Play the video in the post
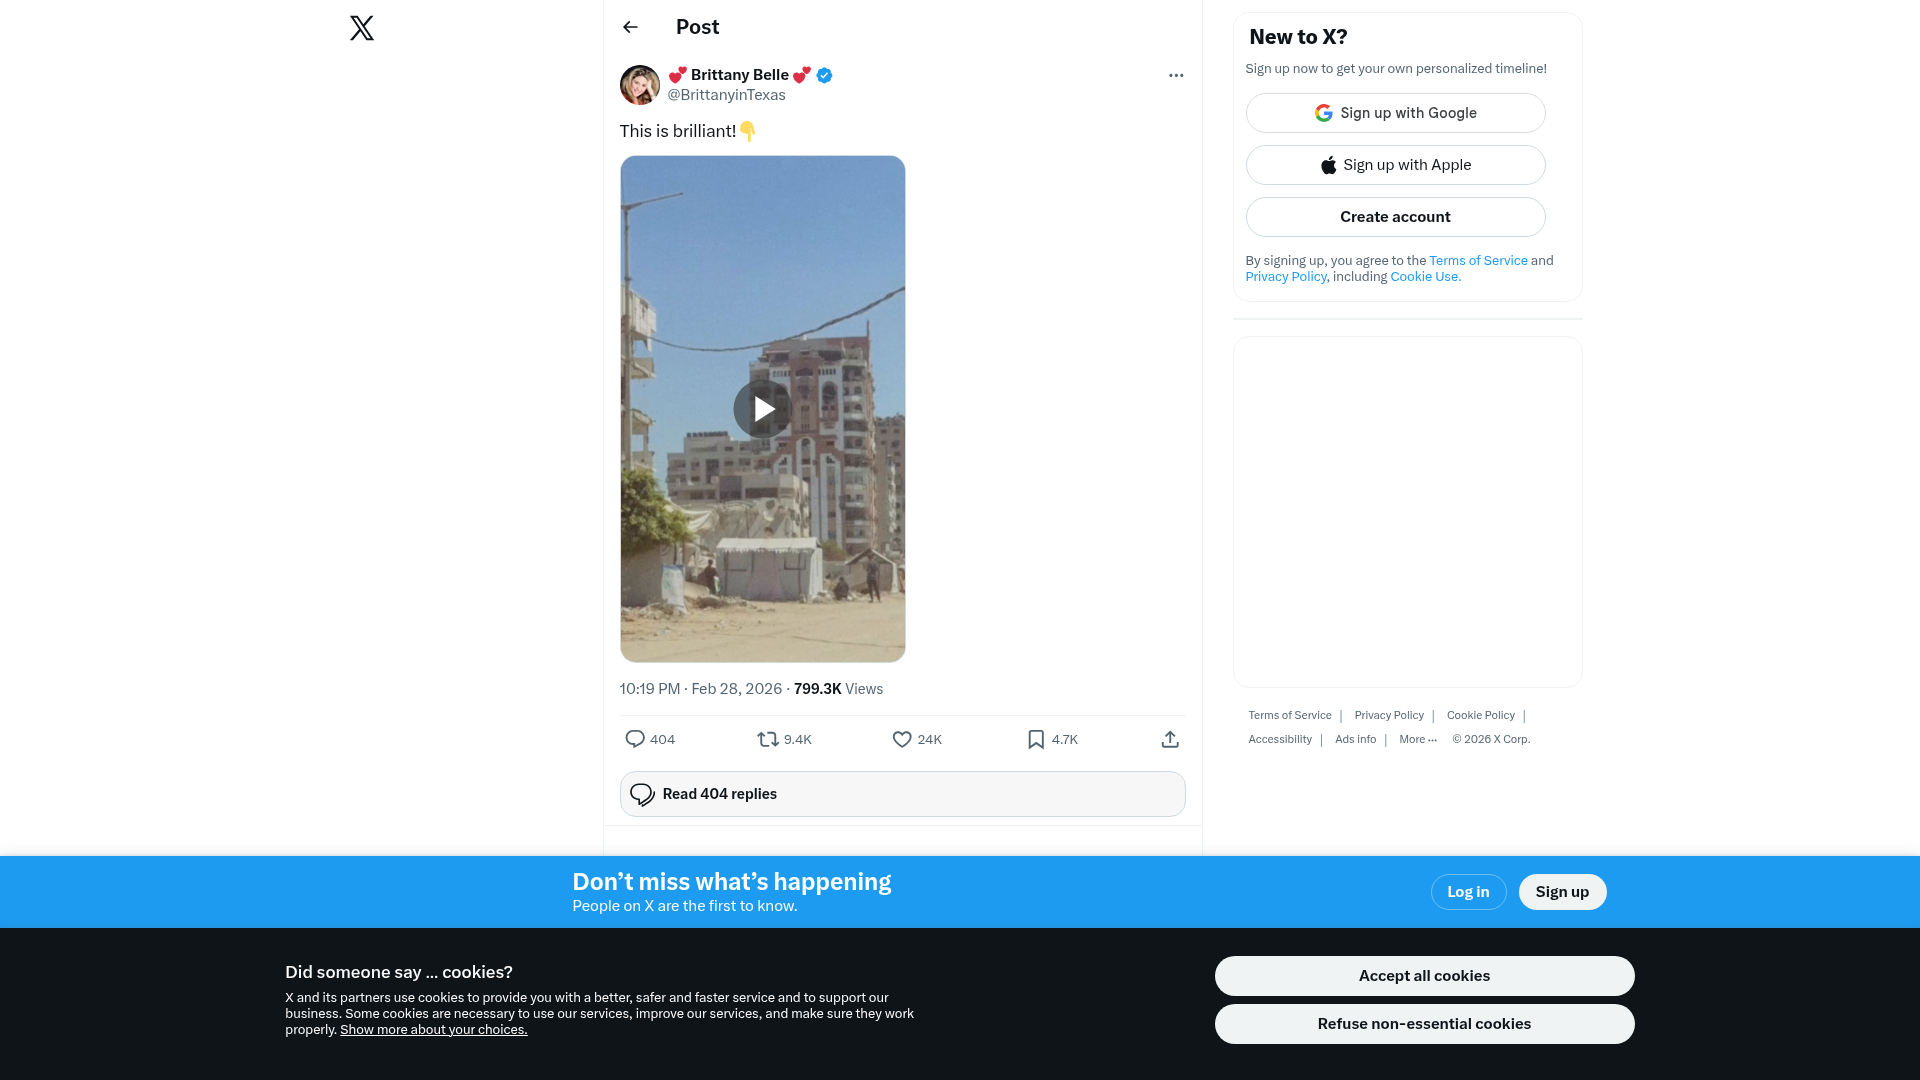 (x=763, y=409)
